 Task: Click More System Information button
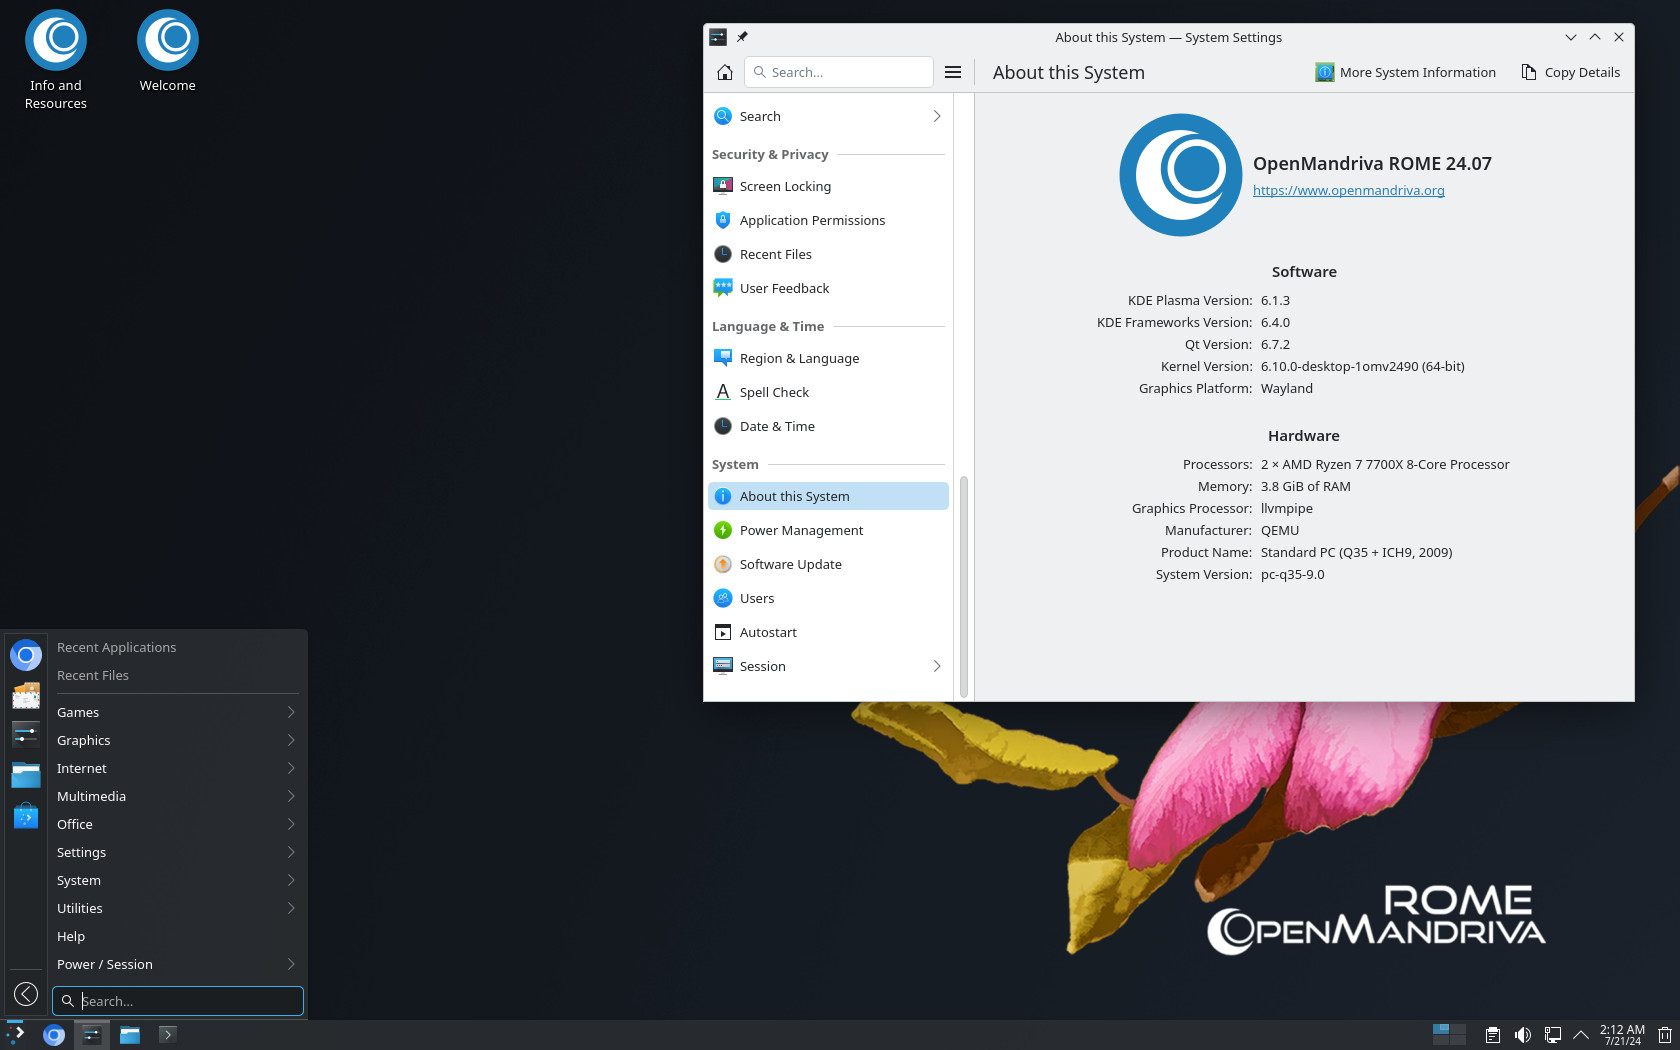[x=1405, y=72]
